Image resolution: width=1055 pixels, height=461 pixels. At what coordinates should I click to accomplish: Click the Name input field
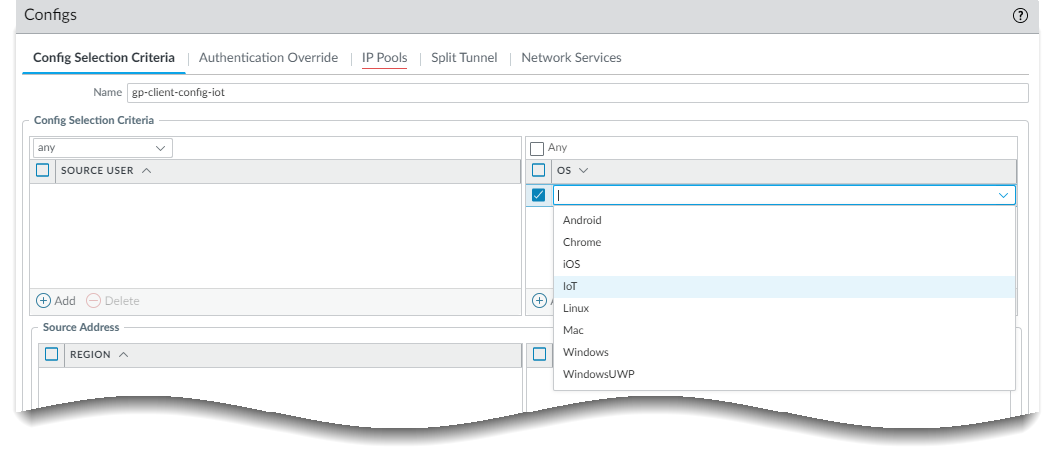click(x=578, y=93)
